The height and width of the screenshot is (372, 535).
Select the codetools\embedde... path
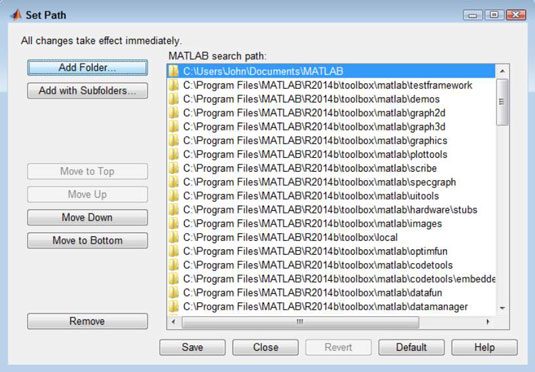331,279
